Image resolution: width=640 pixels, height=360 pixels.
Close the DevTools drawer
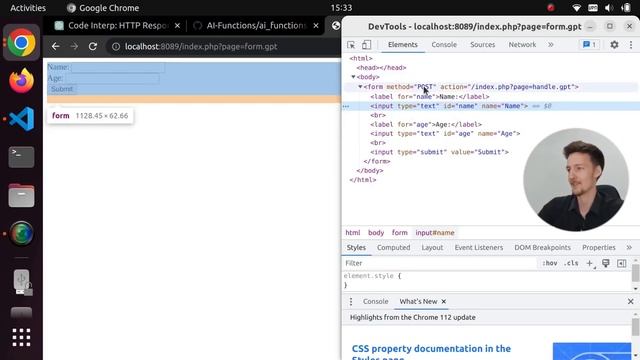[631, 302]
